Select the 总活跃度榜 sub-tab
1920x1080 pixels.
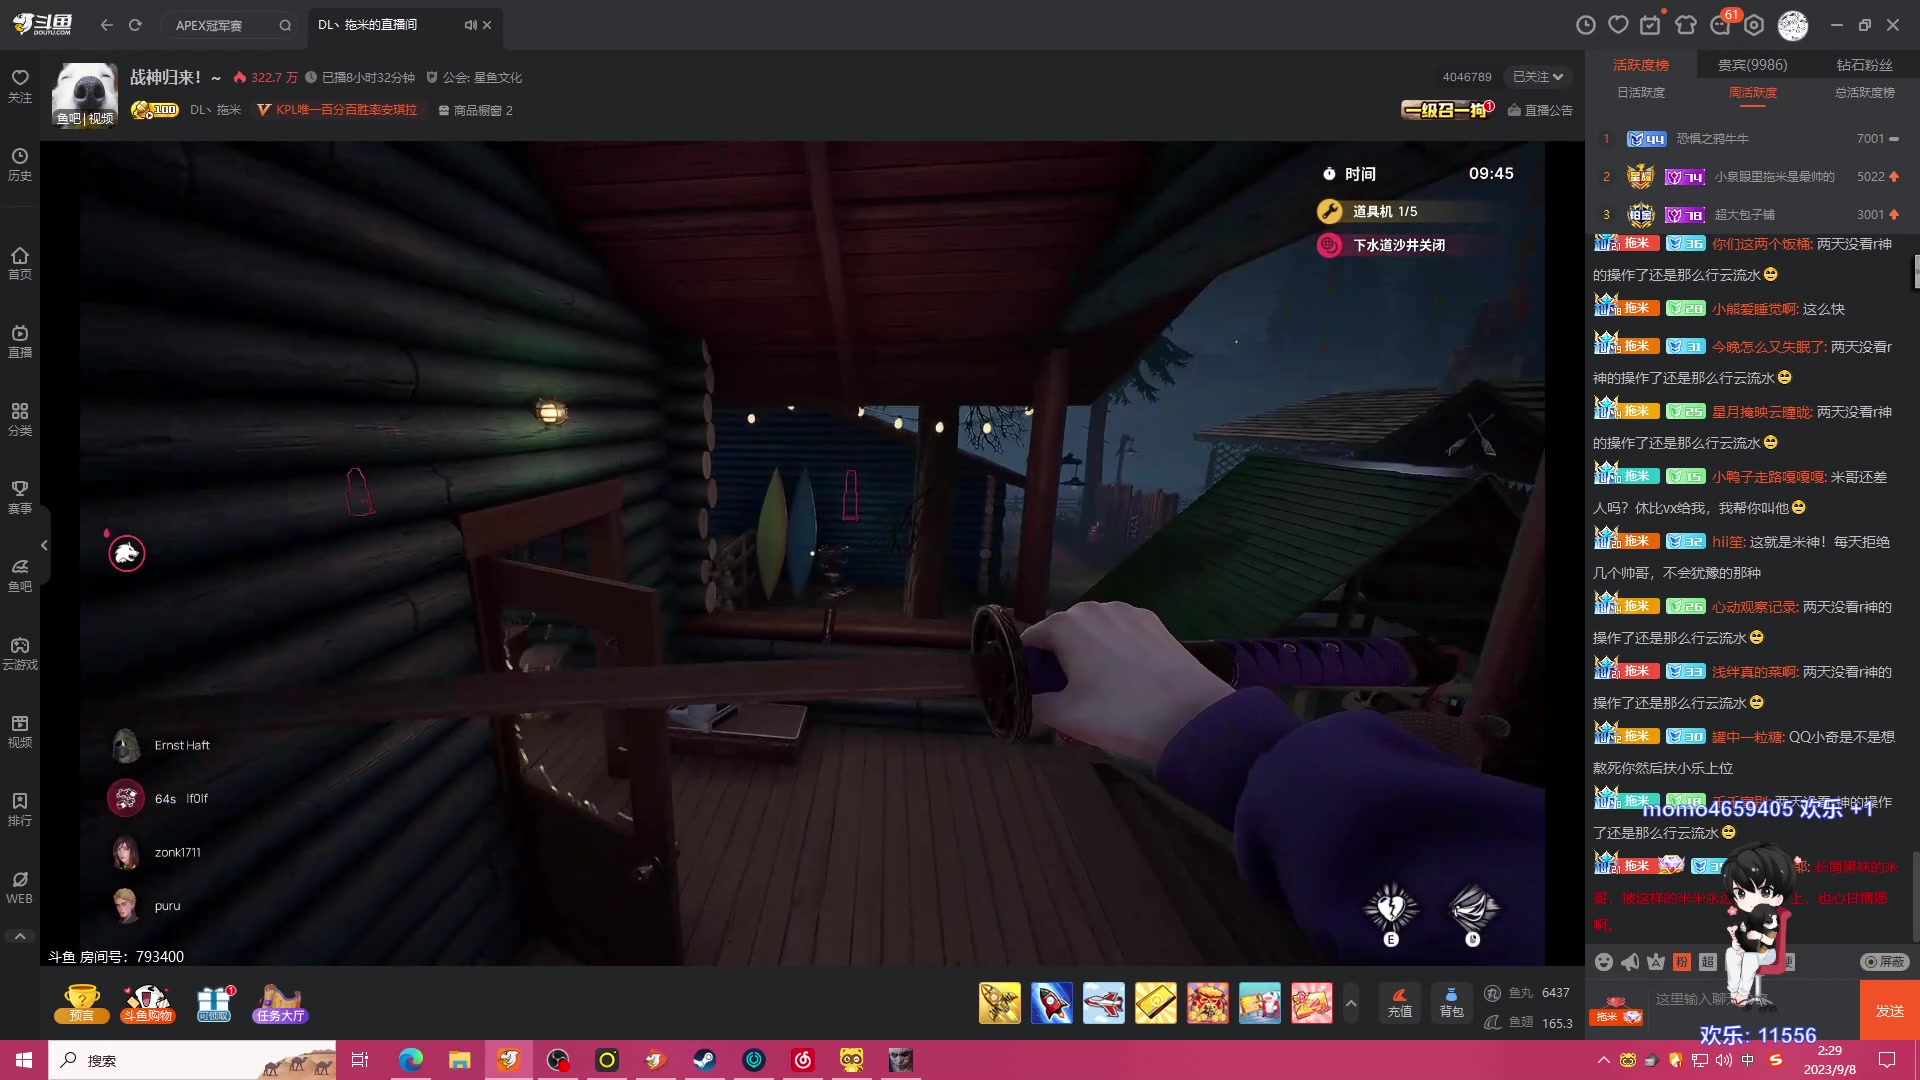(x=1864, y=92)
